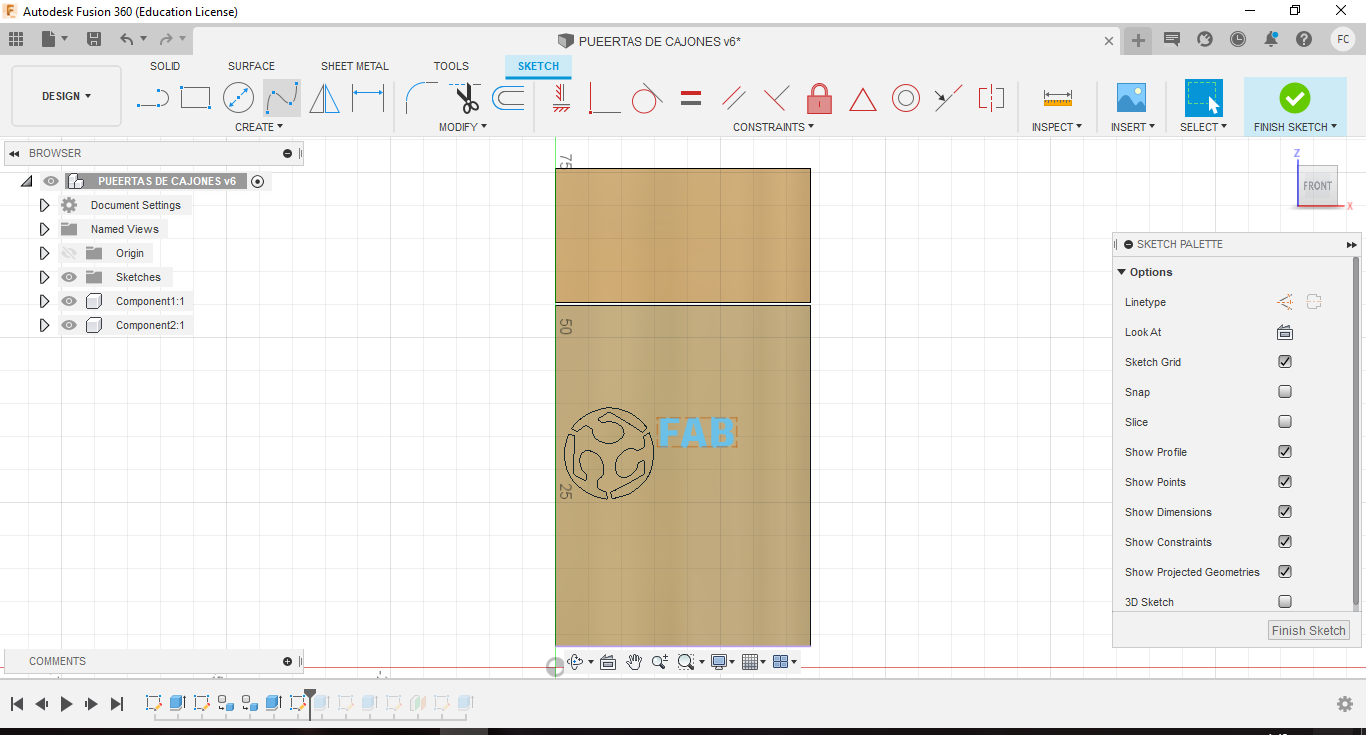1366x735 pixels.
Task: Select the Pan hand tool
Action: coord(634,662)
